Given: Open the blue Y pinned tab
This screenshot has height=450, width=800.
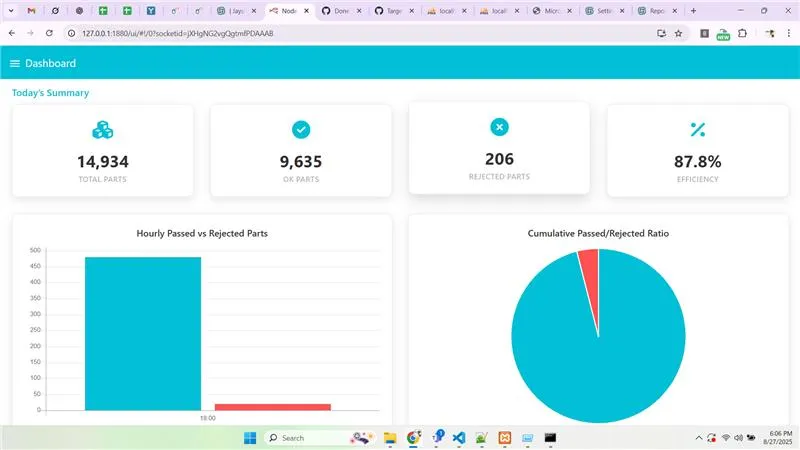Looking at the screenshot, I should pyautogui.click(x=151, y=11).
